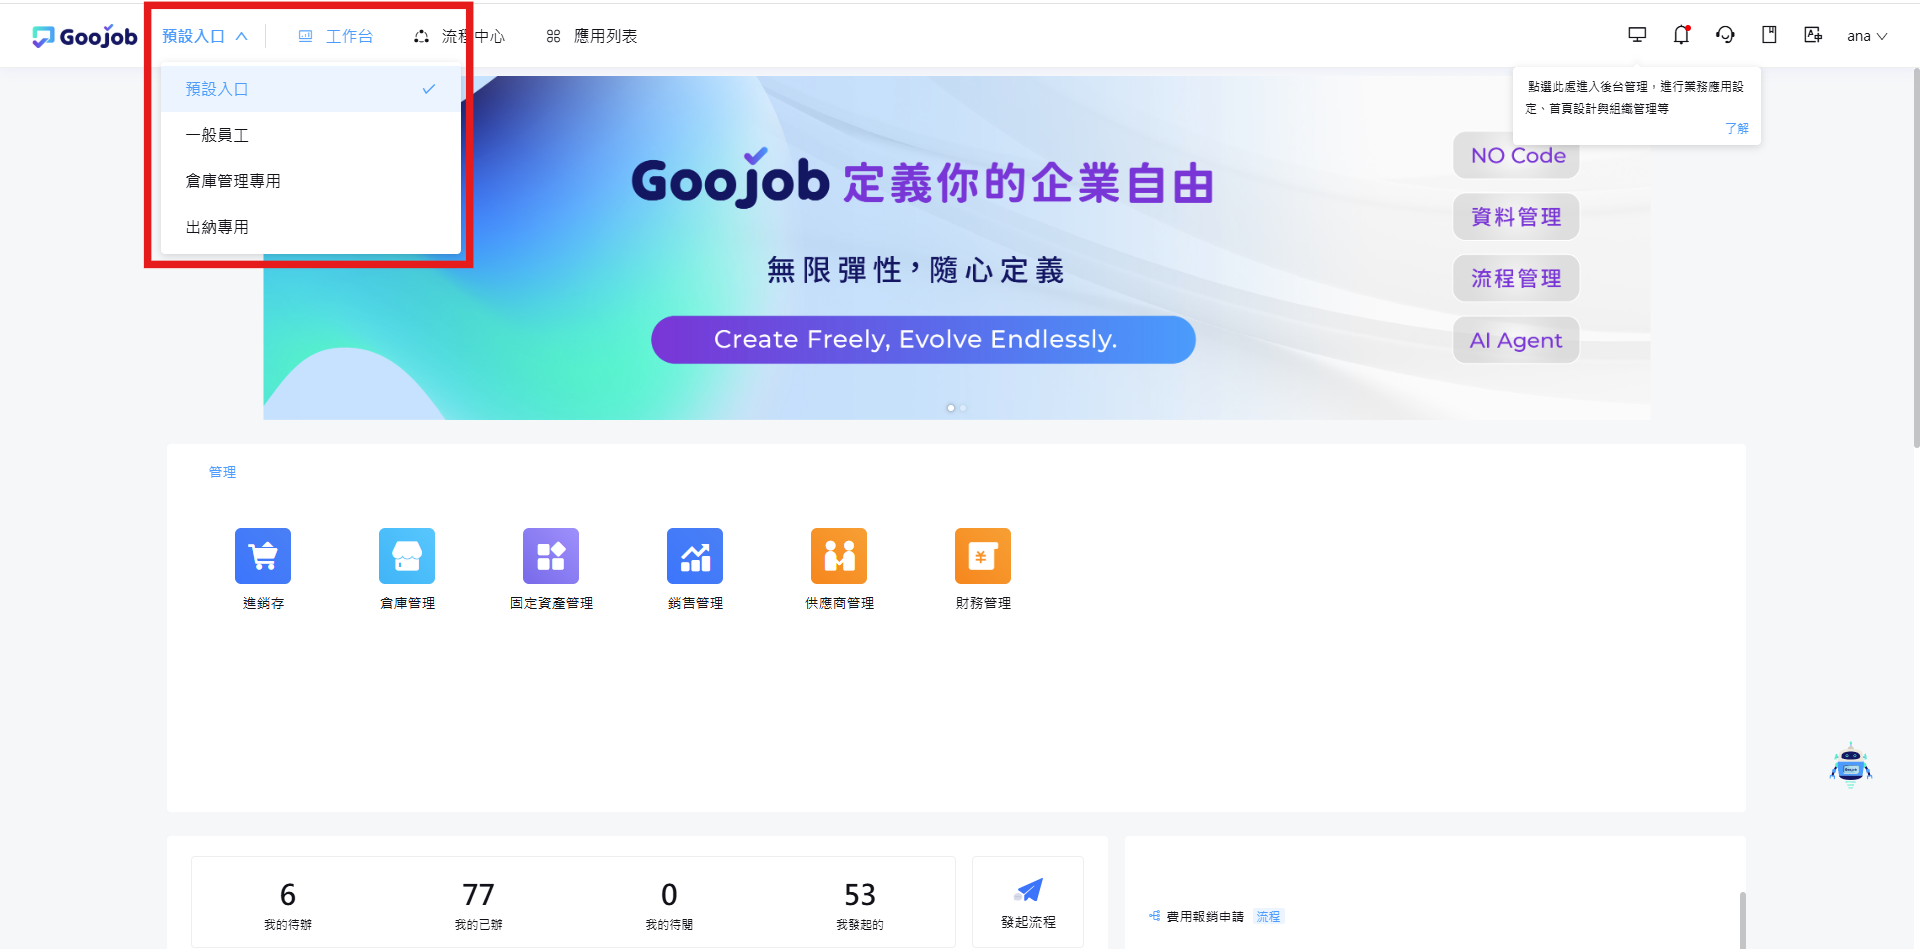Open the bookmark document icon in header
Screen dimensions: 1920x949
[1769, 35]
